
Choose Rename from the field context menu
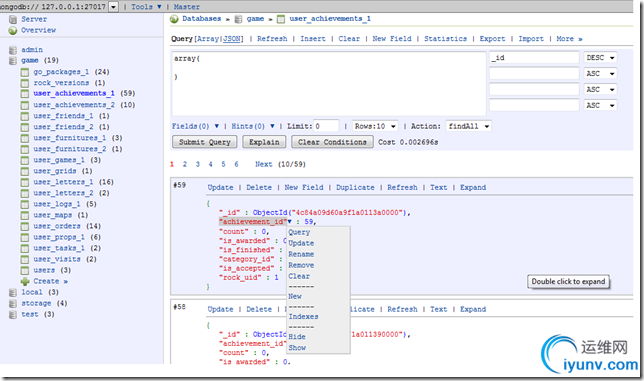click(301, 255)
